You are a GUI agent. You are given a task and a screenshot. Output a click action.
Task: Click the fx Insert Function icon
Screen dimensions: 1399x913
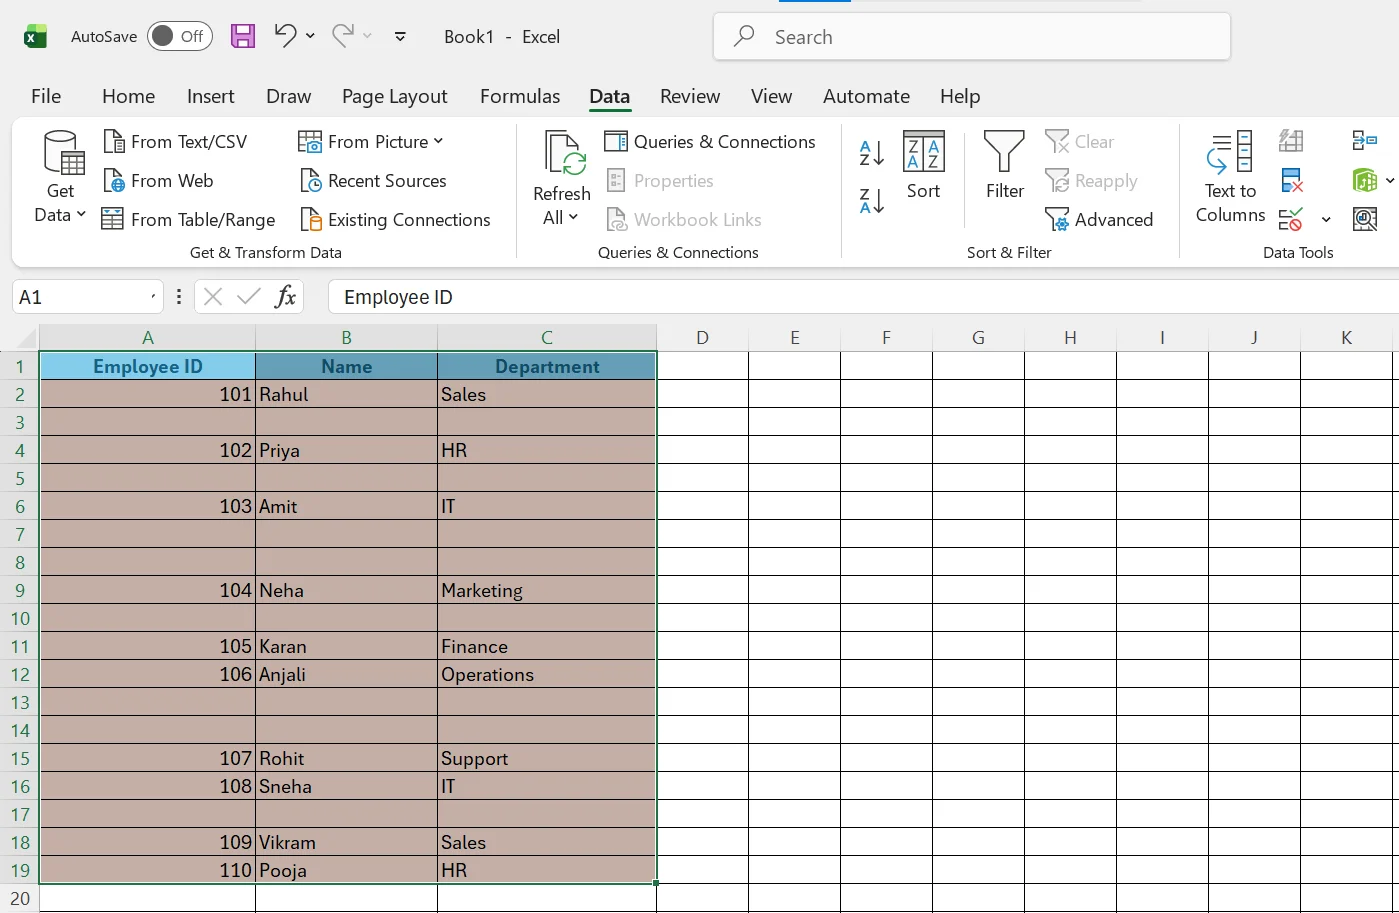[285, 297]
